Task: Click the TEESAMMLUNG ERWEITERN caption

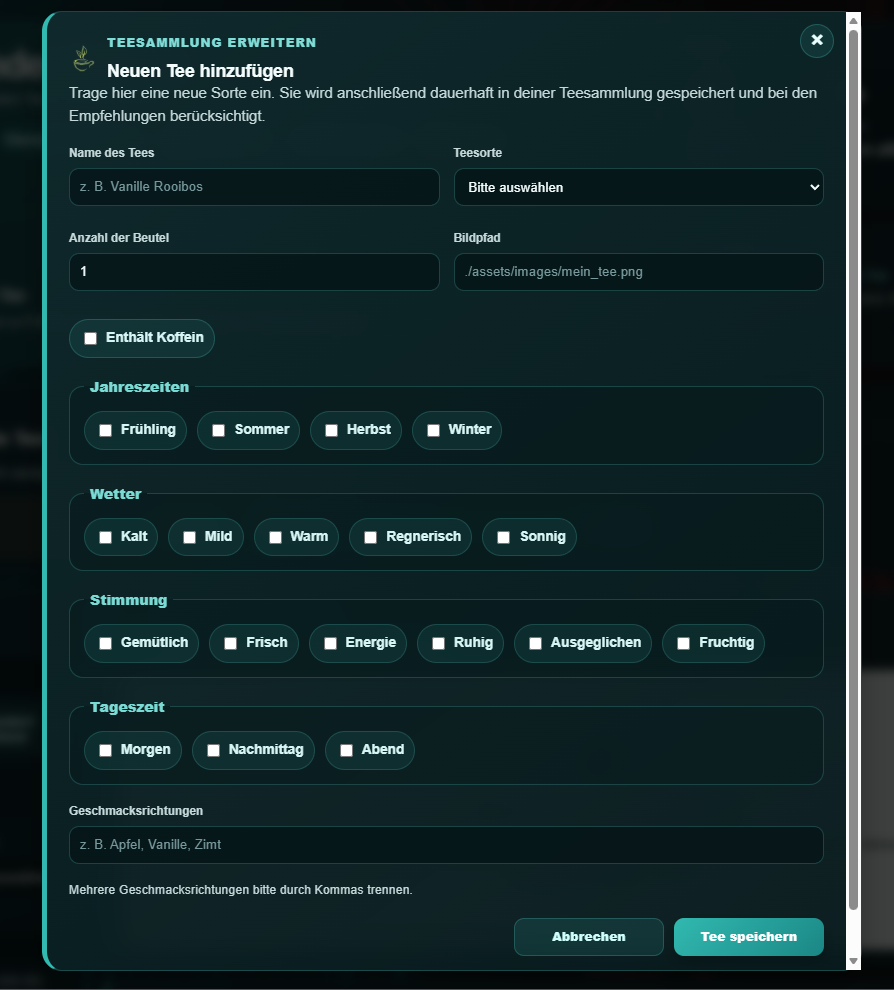Action: tap(212, 42)
